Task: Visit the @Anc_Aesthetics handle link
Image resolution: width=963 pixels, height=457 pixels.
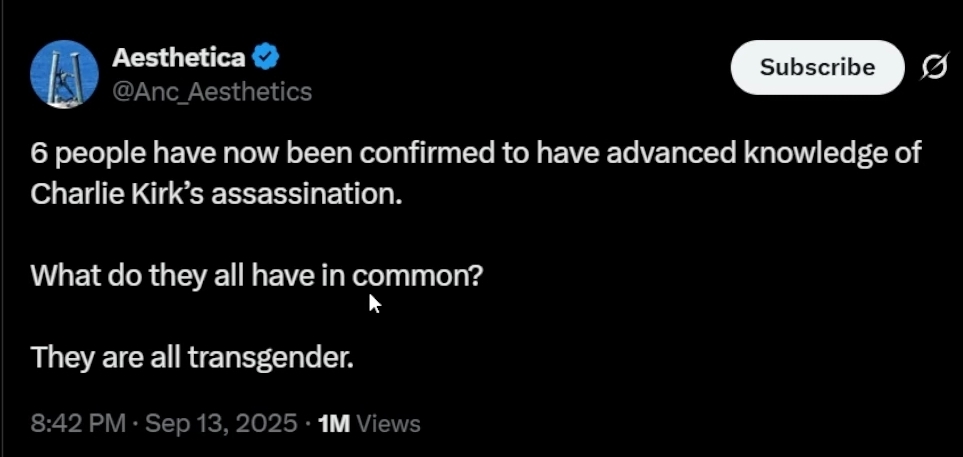Action: coord(212,92)
